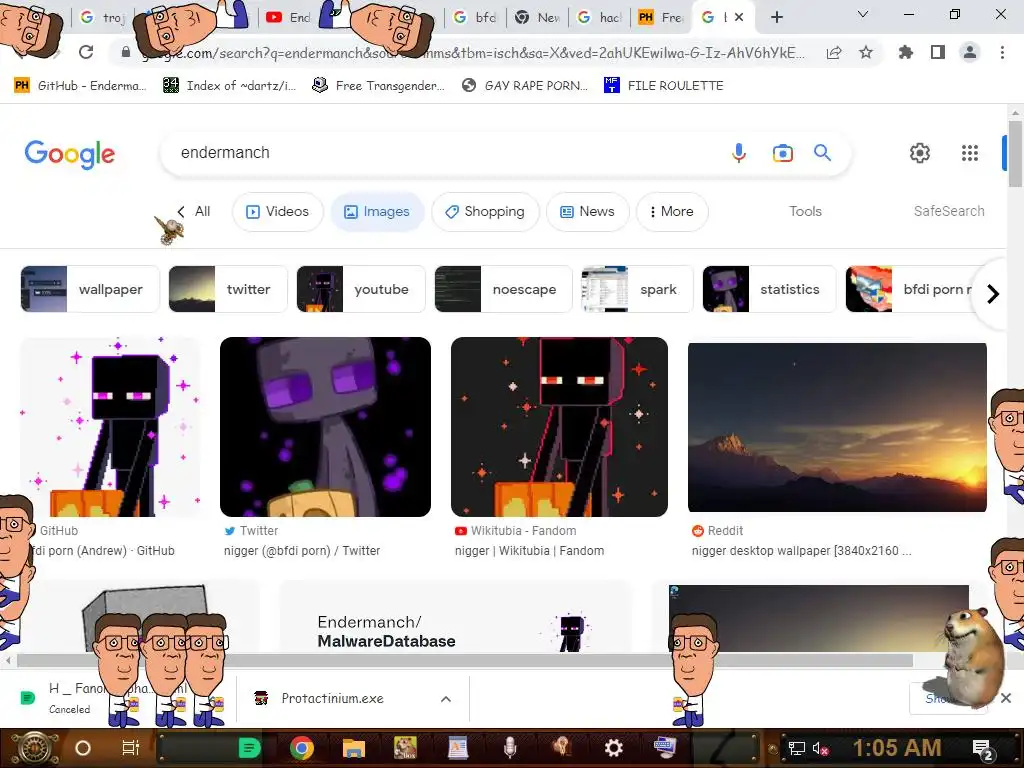Open the notification center icon
This screenshot has width=1024, height=768.
(x=984, y=749)
